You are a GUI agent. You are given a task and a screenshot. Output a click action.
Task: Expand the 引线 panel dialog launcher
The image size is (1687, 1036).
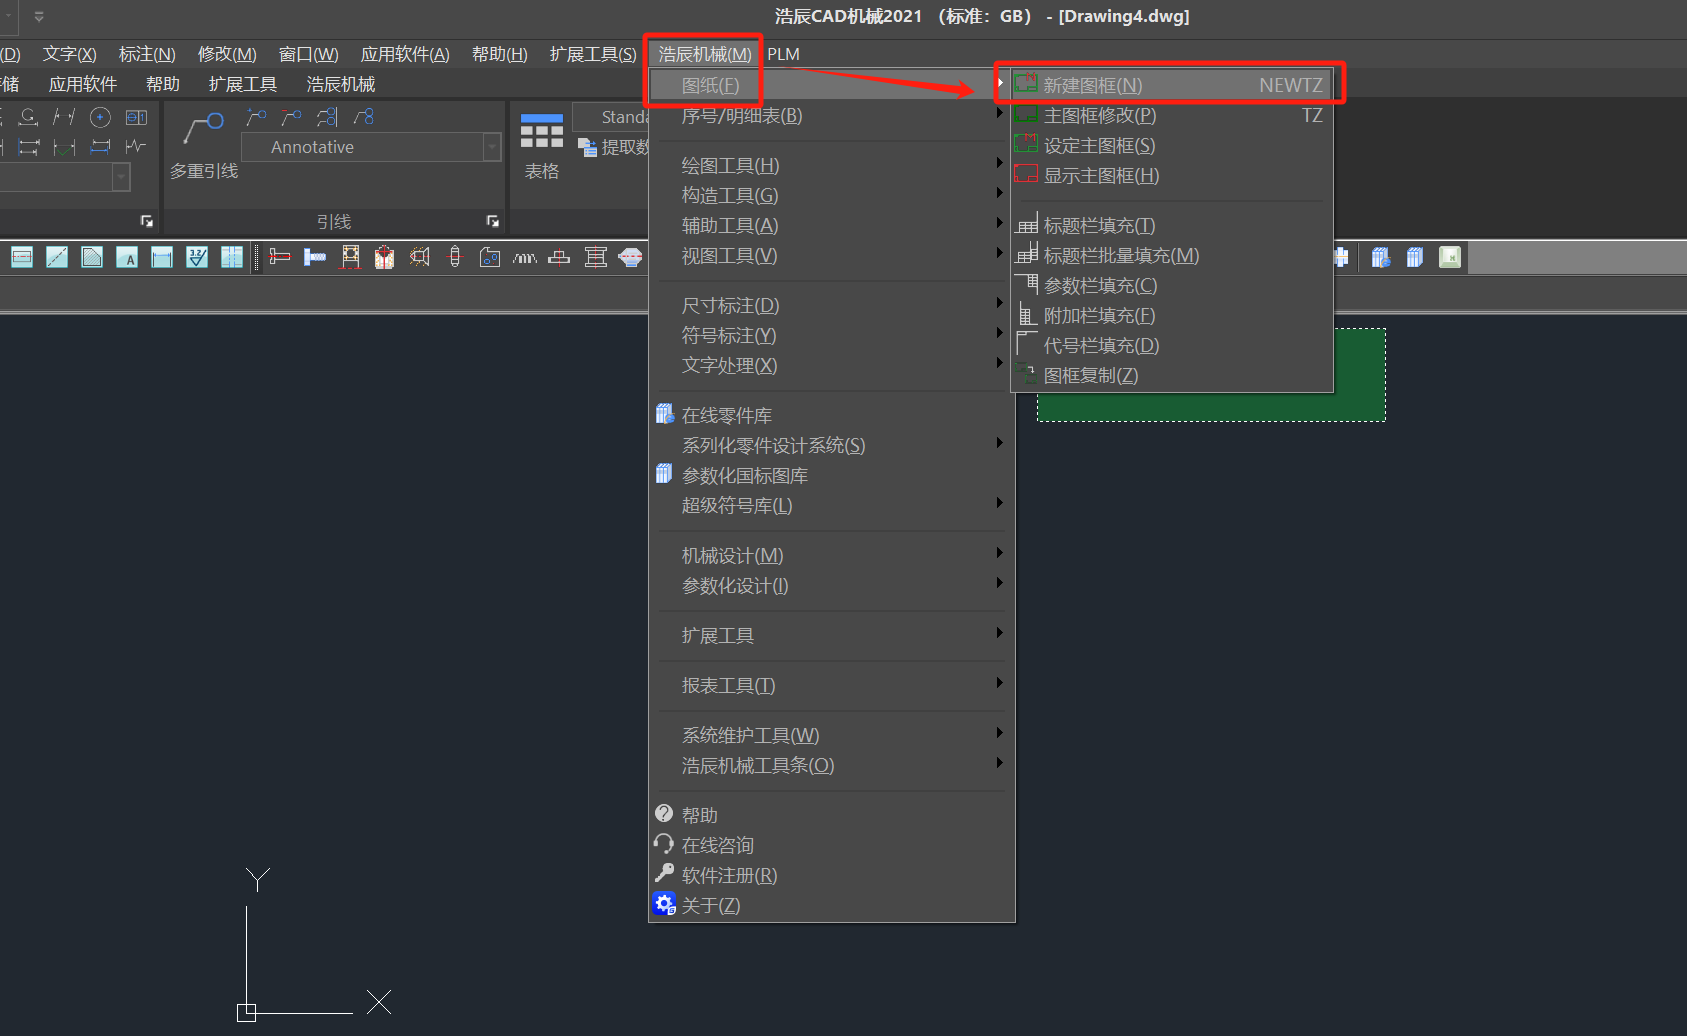click(x=492, y=221)
